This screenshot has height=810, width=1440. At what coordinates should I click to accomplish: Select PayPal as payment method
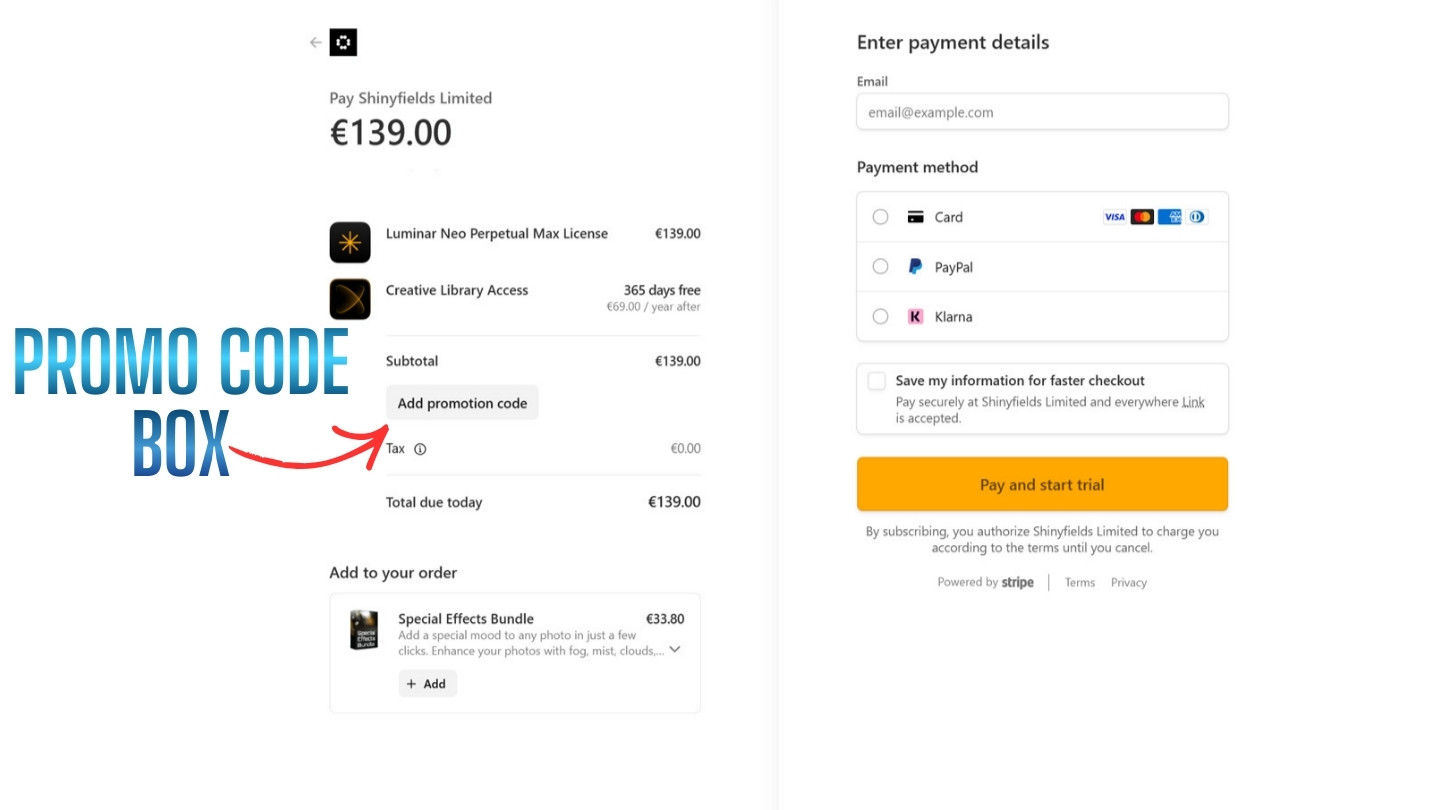coord(880,267)
